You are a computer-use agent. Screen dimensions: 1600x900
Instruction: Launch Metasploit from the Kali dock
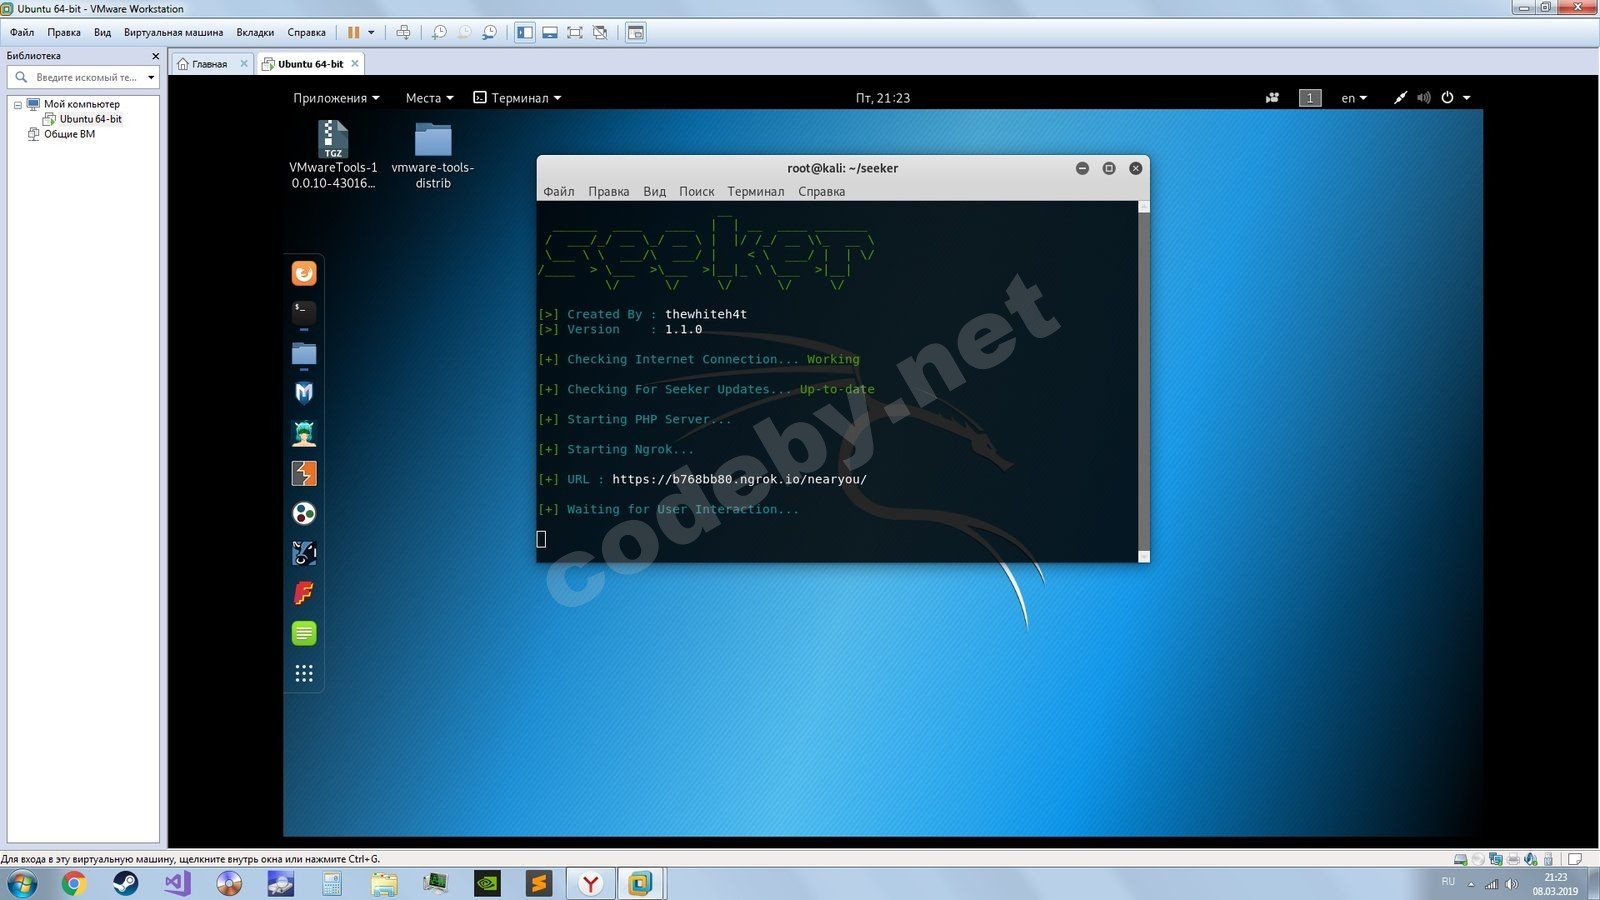click(304, 393)
